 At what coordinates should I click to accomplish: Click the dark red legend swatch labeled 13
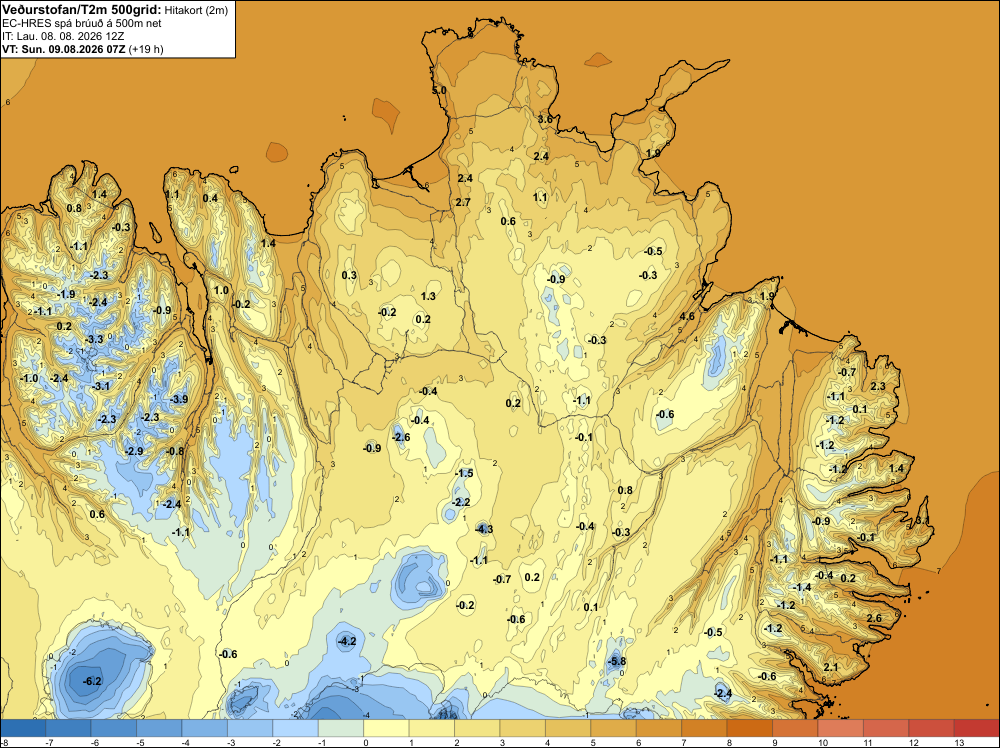[976, 728]
